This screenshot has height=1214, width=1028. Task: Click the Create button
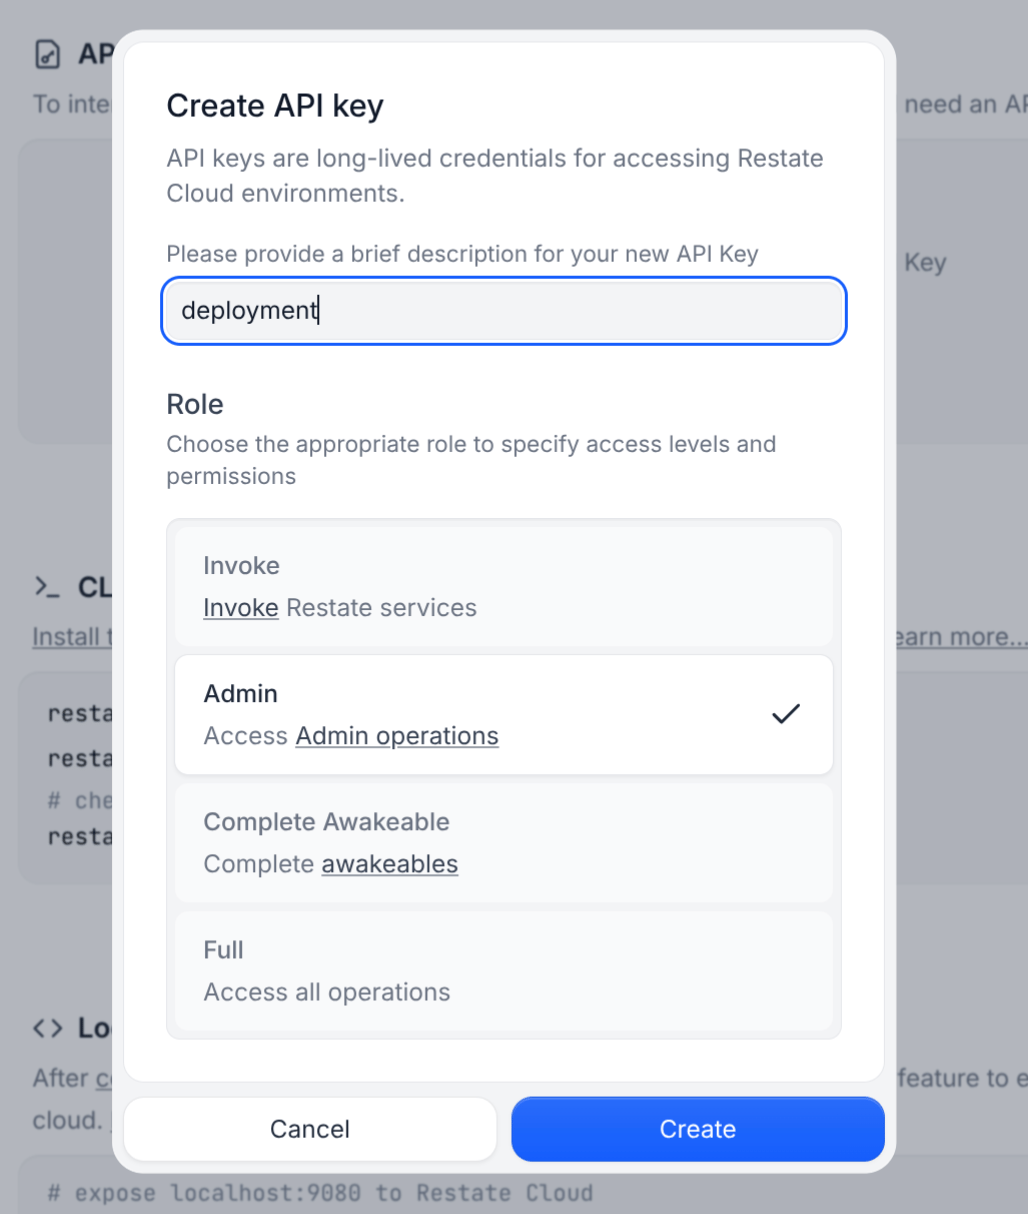pyautogui.click(x=698, y=1129)
